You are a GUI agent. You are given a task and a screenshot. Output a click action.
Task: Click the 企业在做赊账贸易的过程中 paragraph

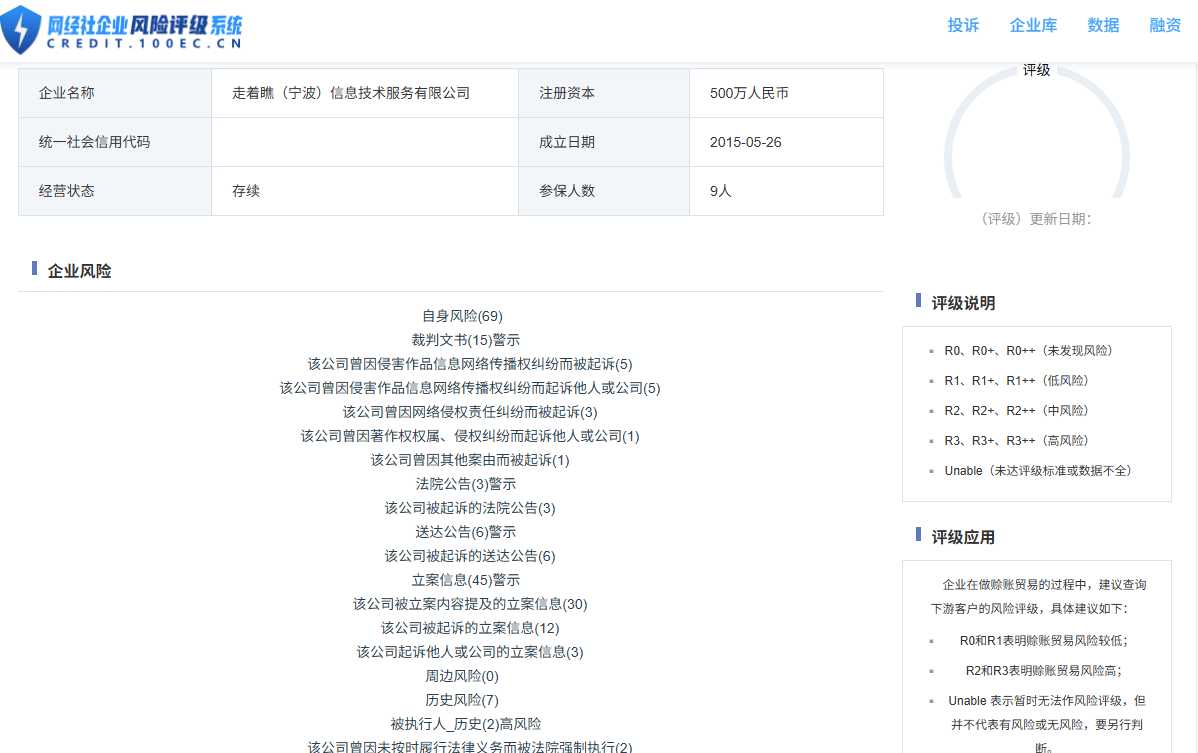click(x=1038, y=596)
